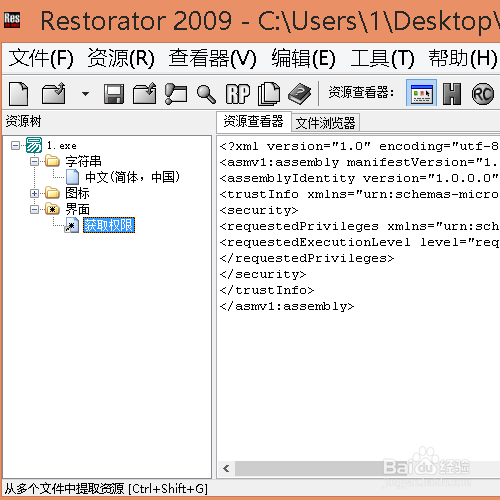500x500 pixels.
Task: Click the 获取权限 document icon
Action: (x=72, y=225)
